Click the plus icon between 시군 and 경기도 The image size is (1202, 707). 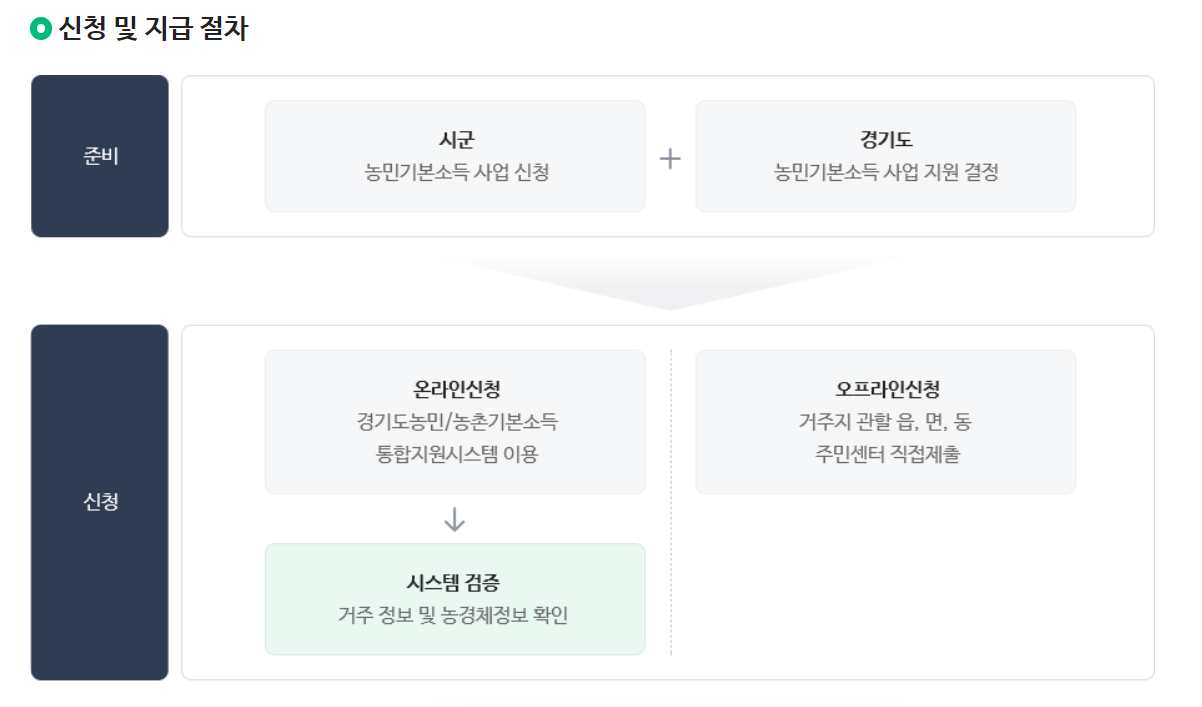coord(670,158)
